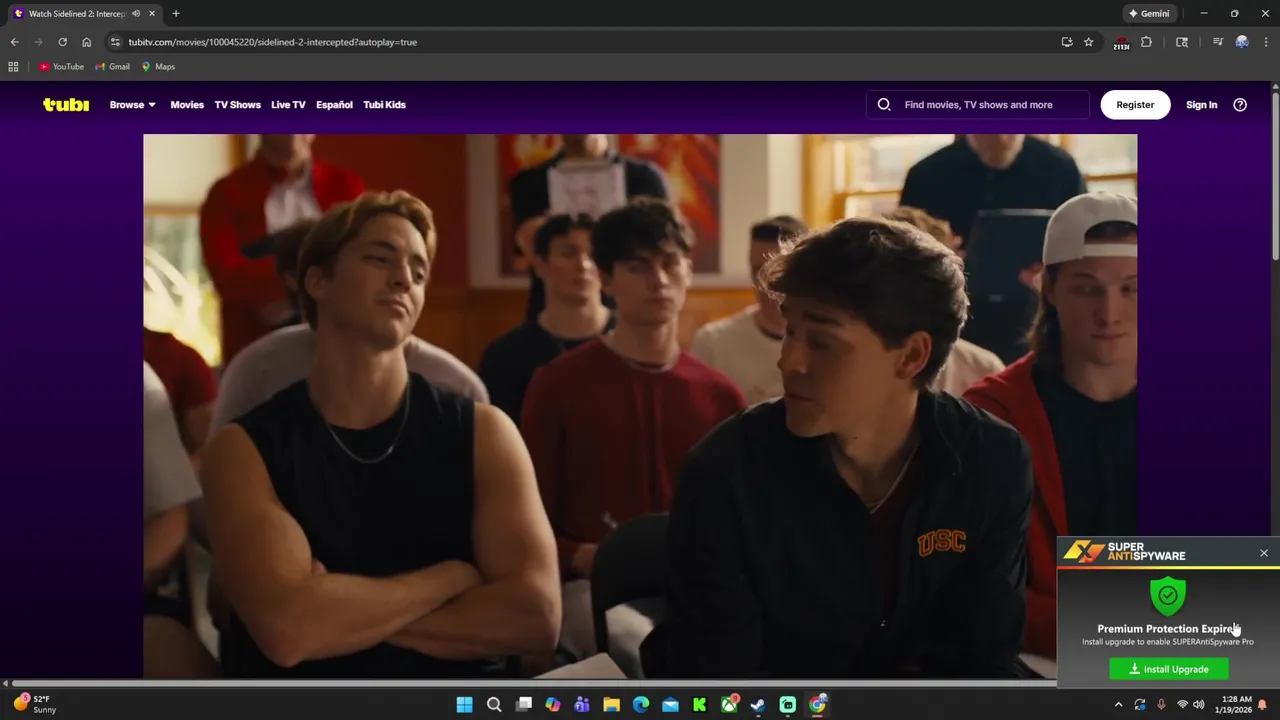Open the Windows Start menu

tap(464, 705)
